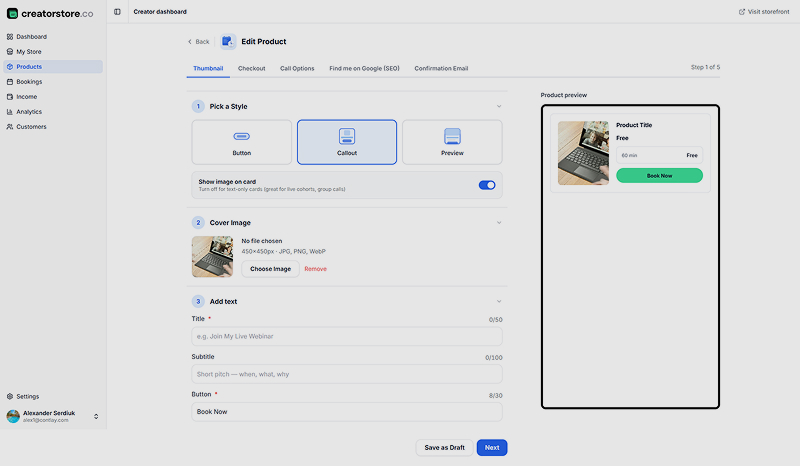Screen dimensions: 800x466
Task: Click into the Title input field
Action: (x=347, y=336)
